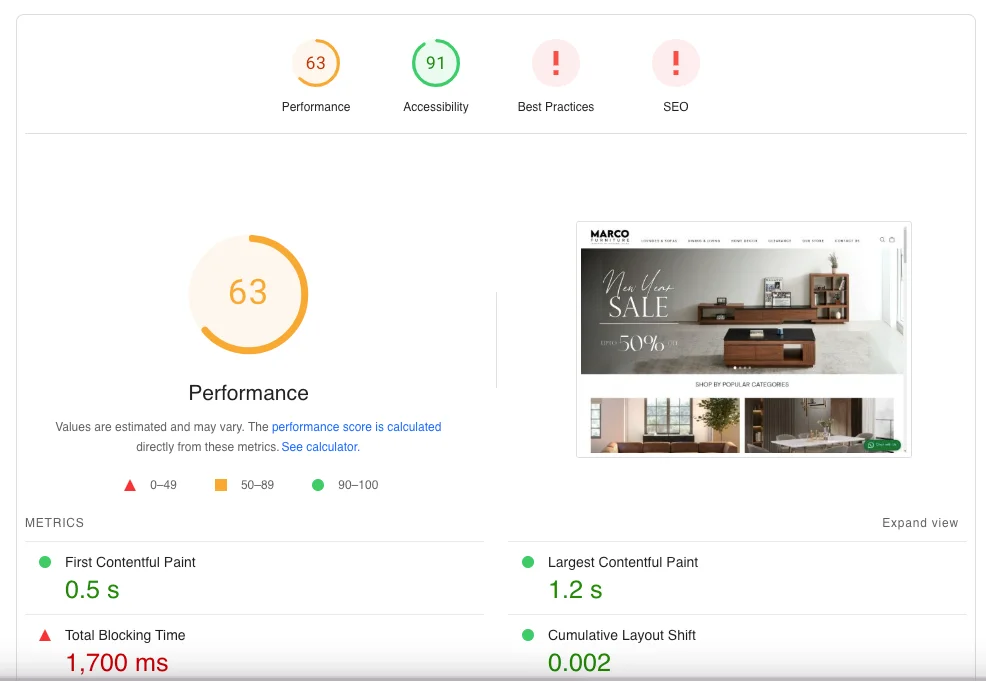986x681 pixels.
Task: Click green status dot beside Cumulative Layout Shift
Action: pyautogui.click(x=528, y=635)
